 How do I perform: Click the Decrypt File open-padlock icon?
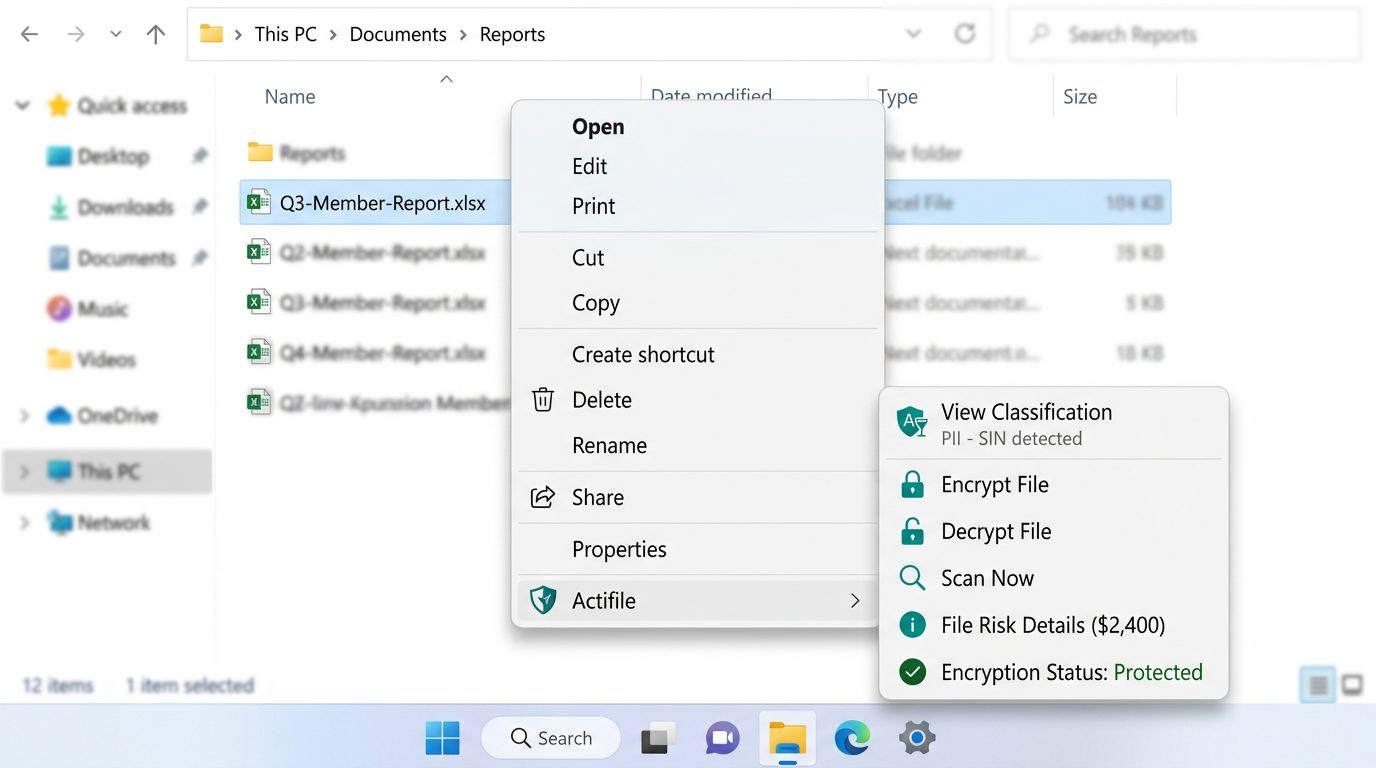[x=912, y=531]
